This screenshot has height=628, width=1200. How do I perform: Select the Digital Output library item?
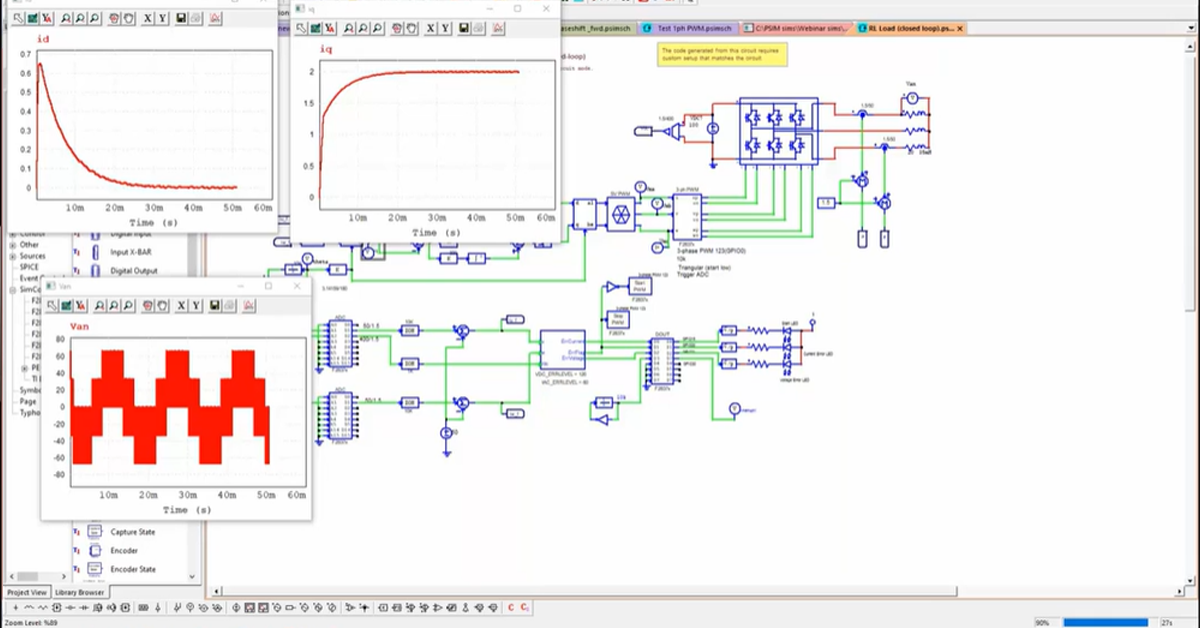tap(134, 270)
